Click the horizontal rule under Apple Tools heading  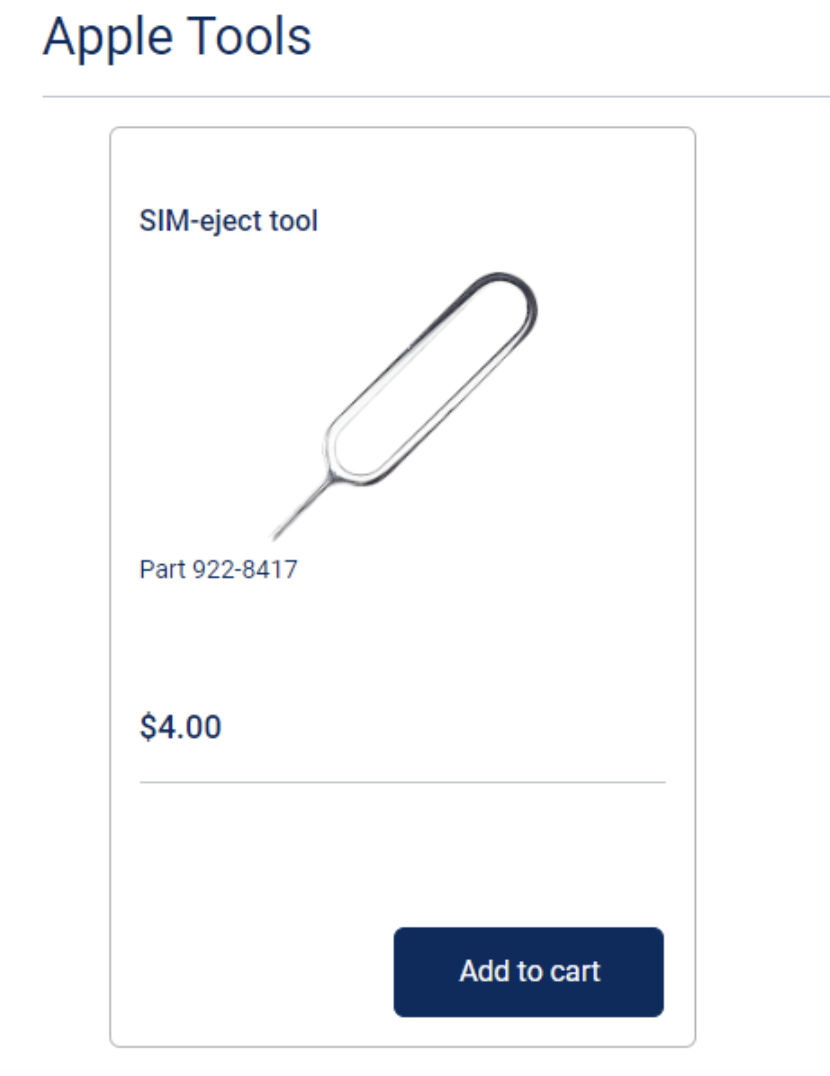[x=435, y=97]
